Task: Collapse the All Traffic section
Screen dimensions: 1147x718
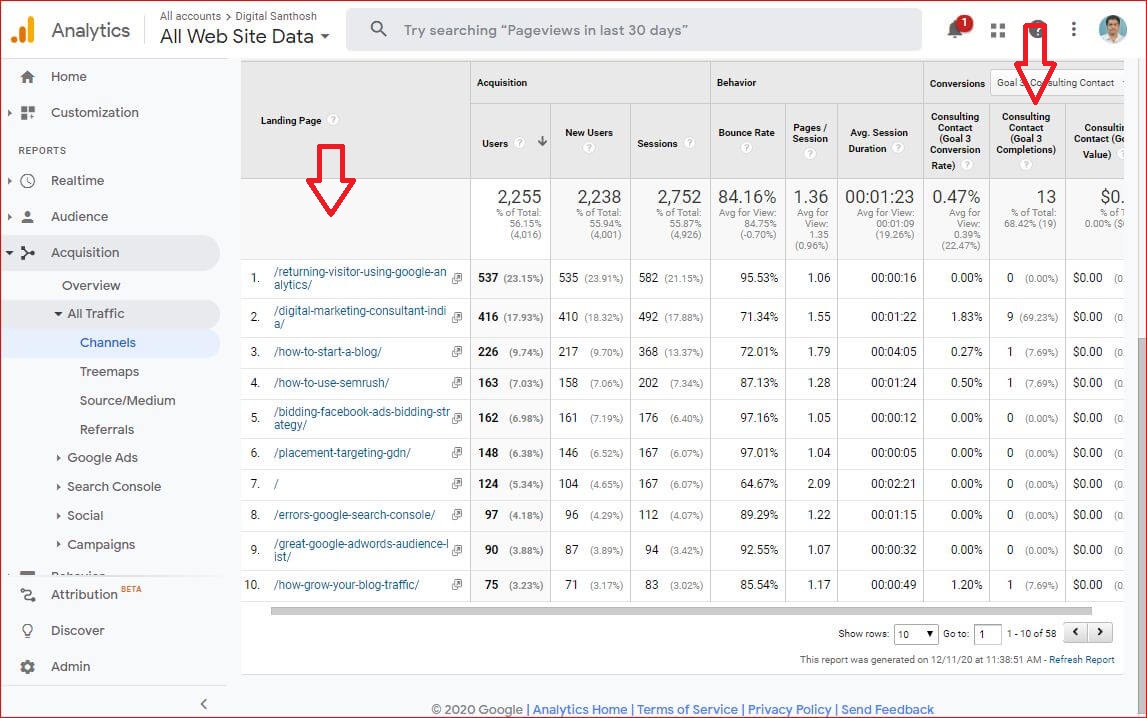Action: tap(58, 314)
